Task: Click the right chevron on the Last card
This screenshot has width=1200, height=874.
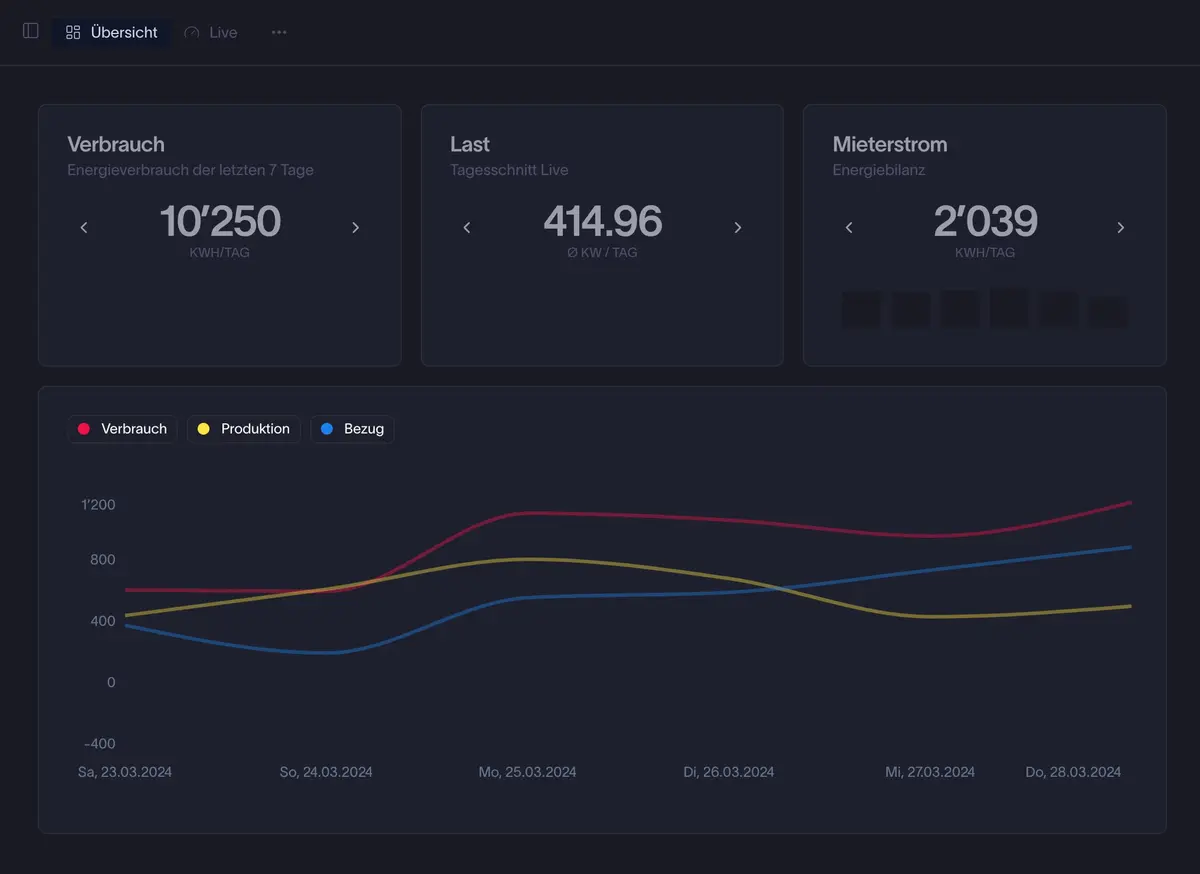Action: pyautogui.click(x=738, y=227)
